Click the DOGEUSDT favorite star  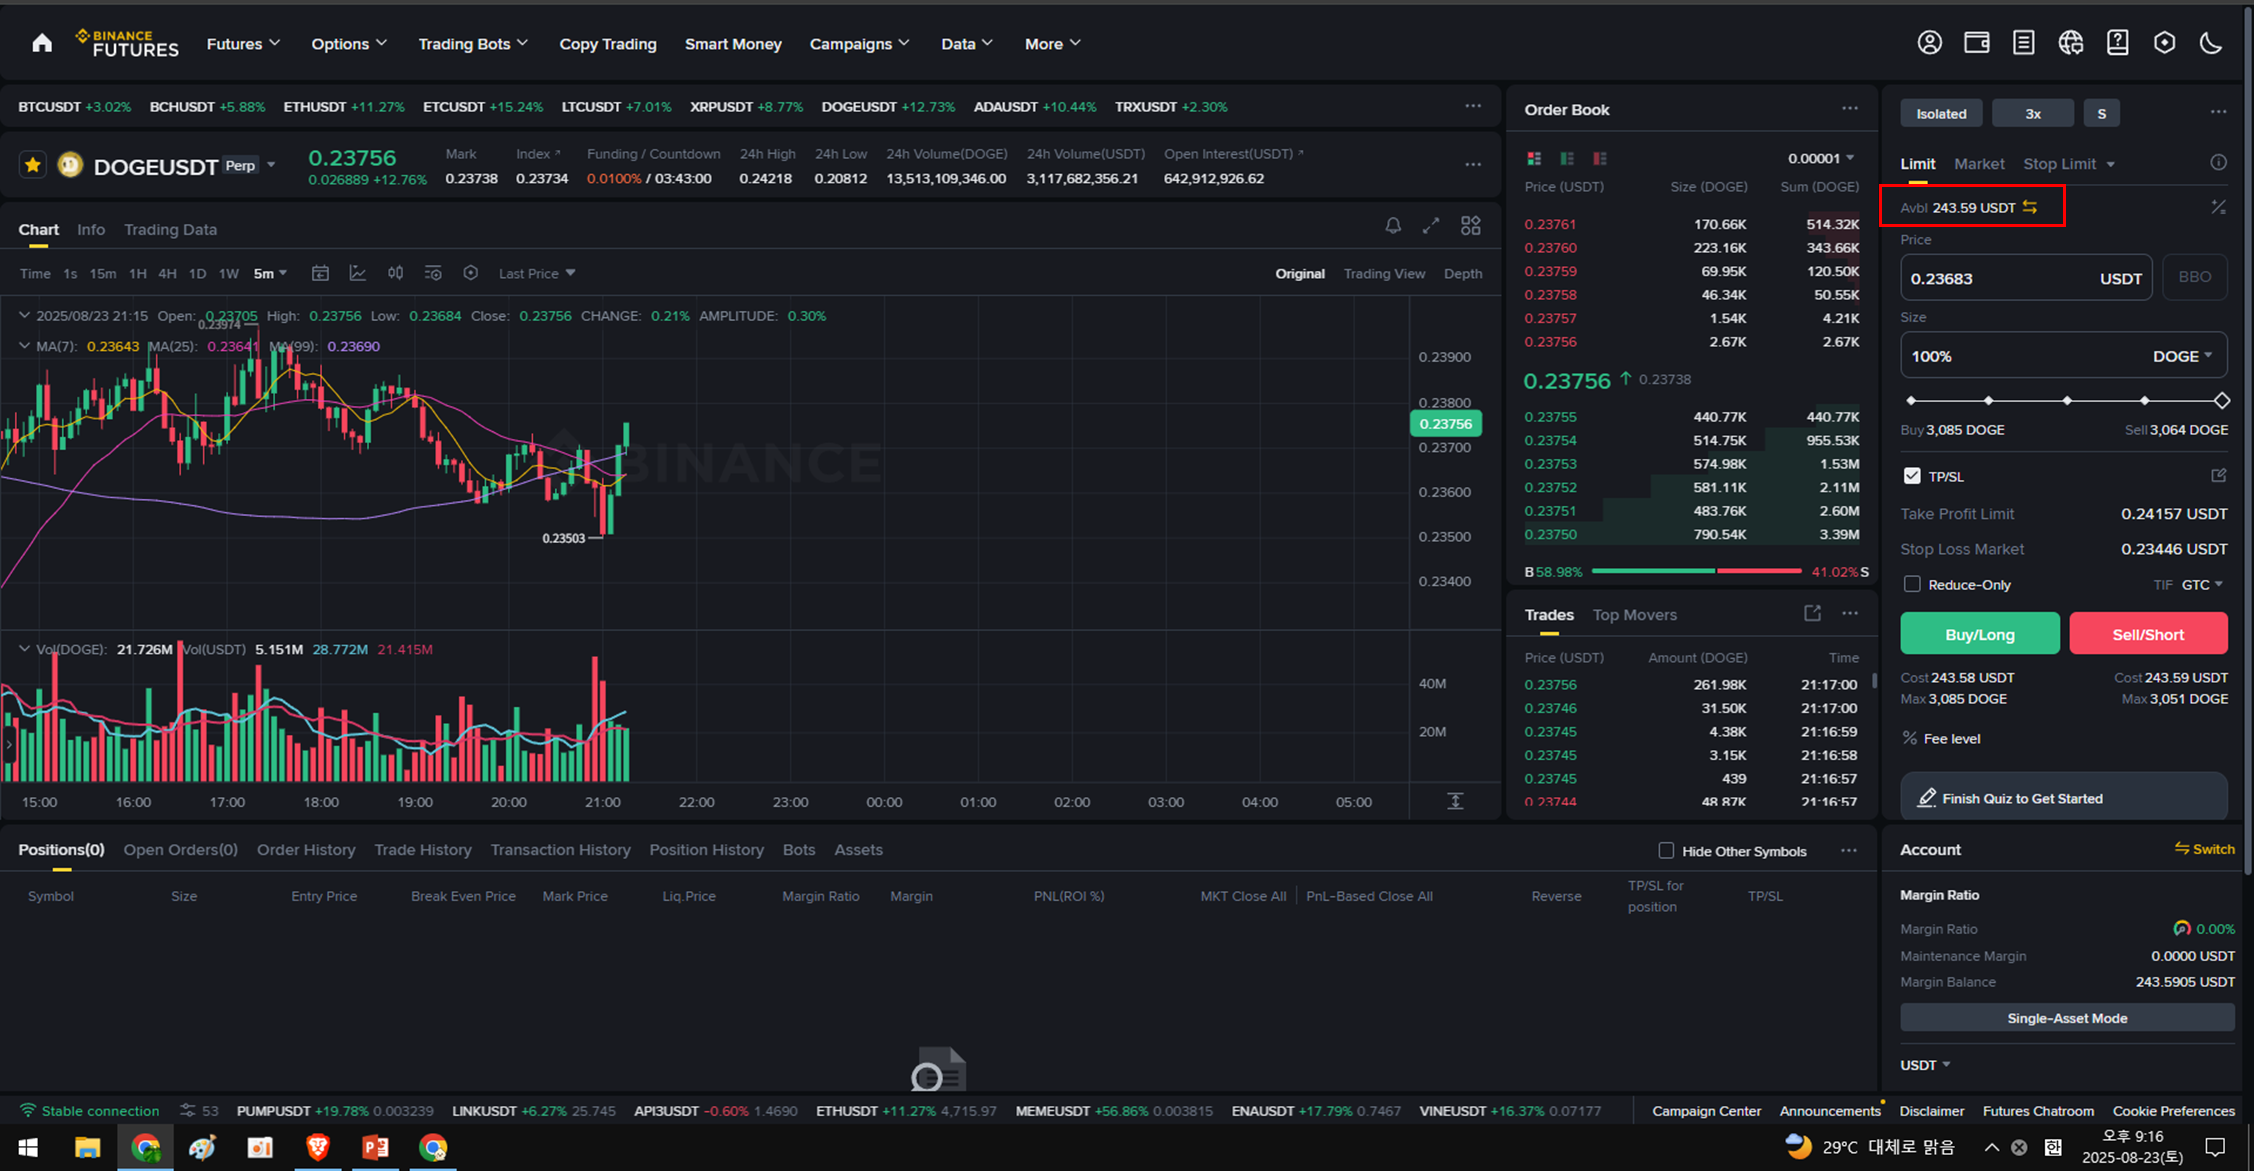[33, 165]
